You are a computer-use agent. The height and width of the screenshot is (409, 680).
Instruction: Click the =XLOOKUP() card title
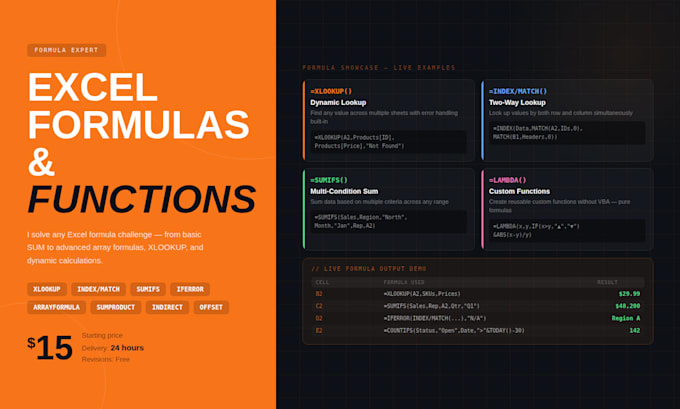pos(331,92)
